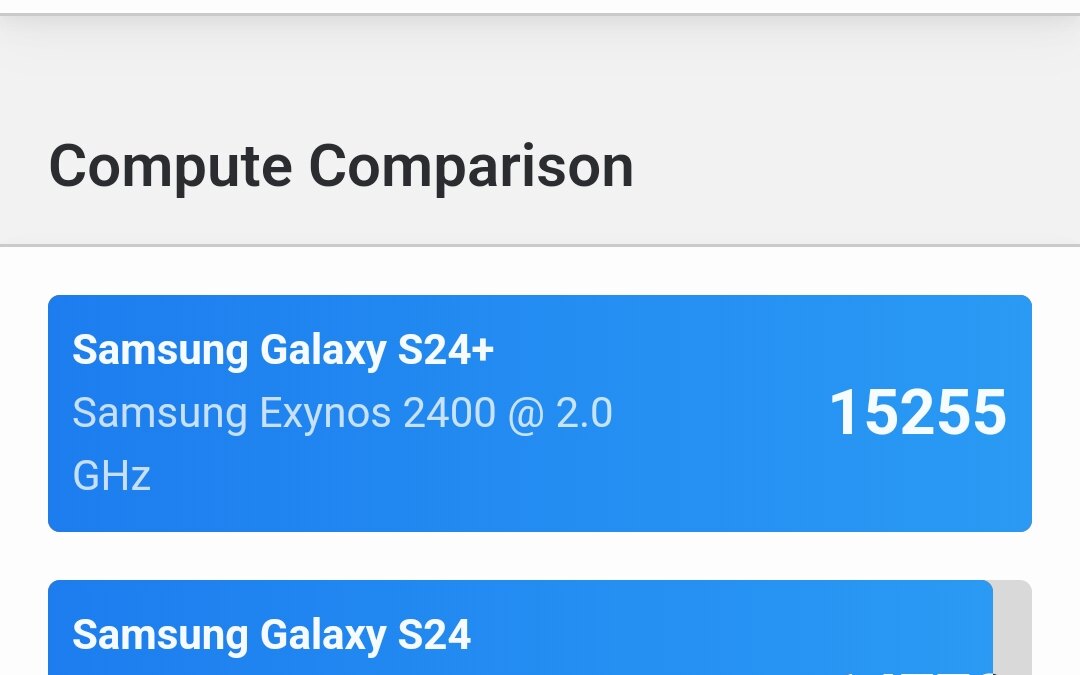The image size is (1080, 675).
Task: Select the score 15255 for Galaxy S24+
Action: click(x=918, y=413)
